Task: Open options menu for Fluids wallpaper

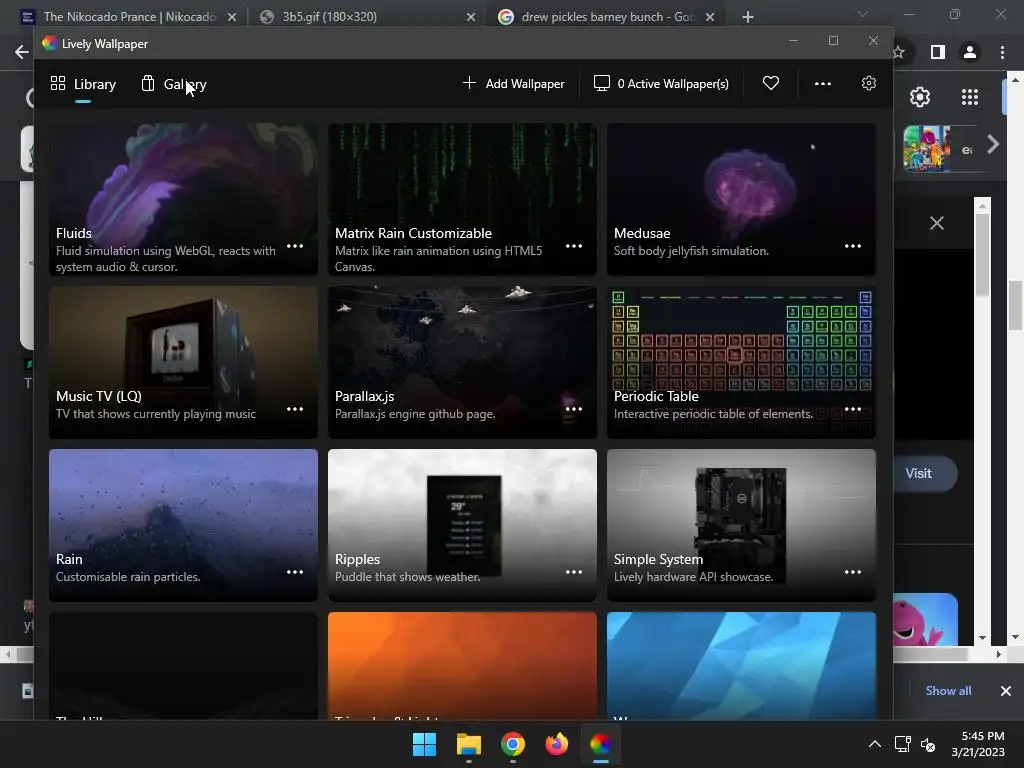Action: tap(295, 246)
